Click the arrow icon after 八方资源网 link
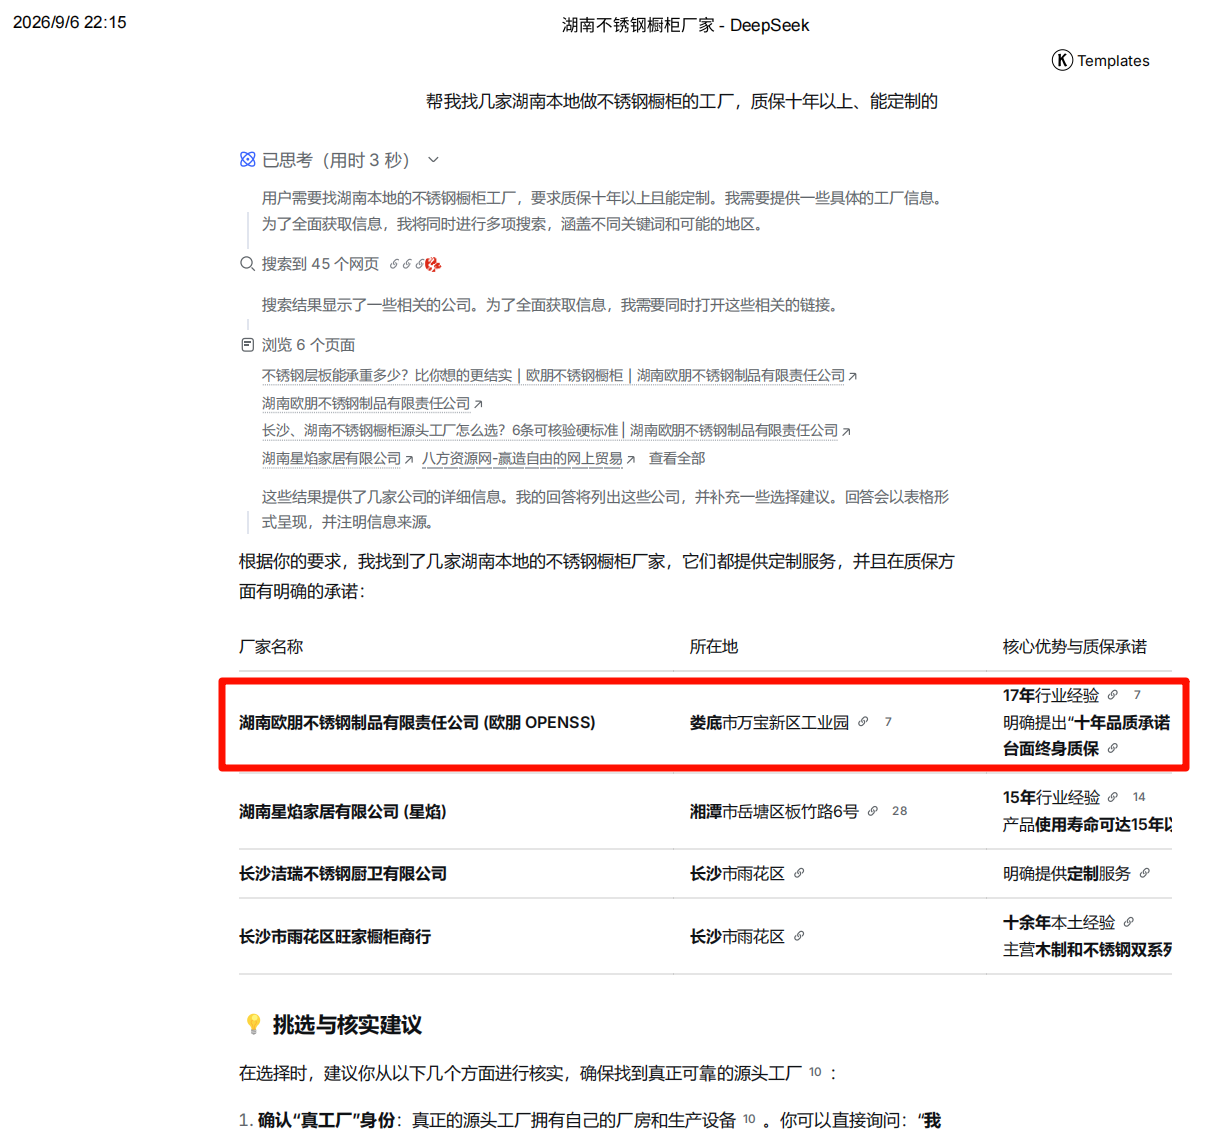Viewport: 1206px width, 1135px height. (x=630, y=459)
